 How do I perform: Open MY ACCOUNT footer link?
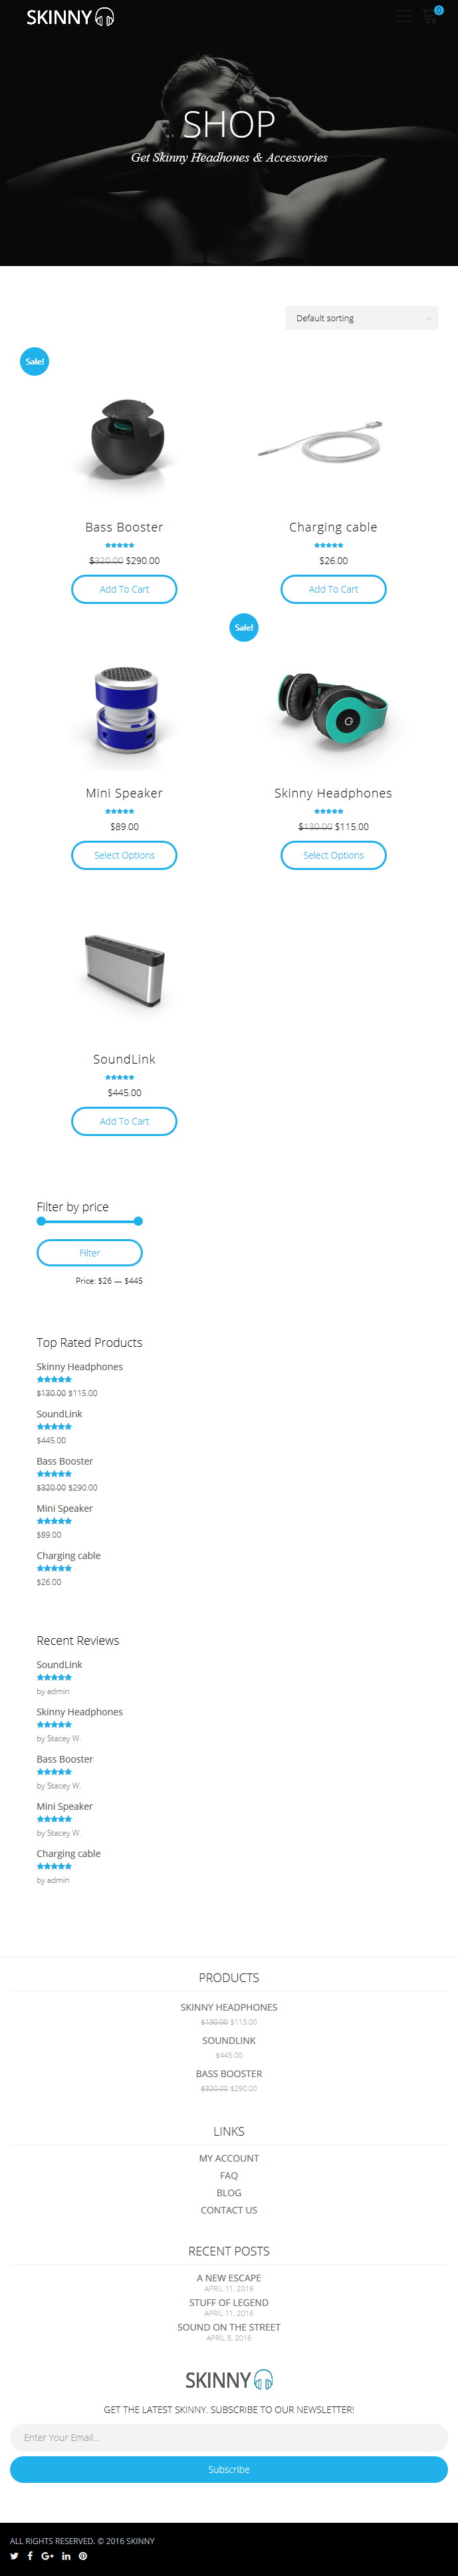coord(229,2158)
